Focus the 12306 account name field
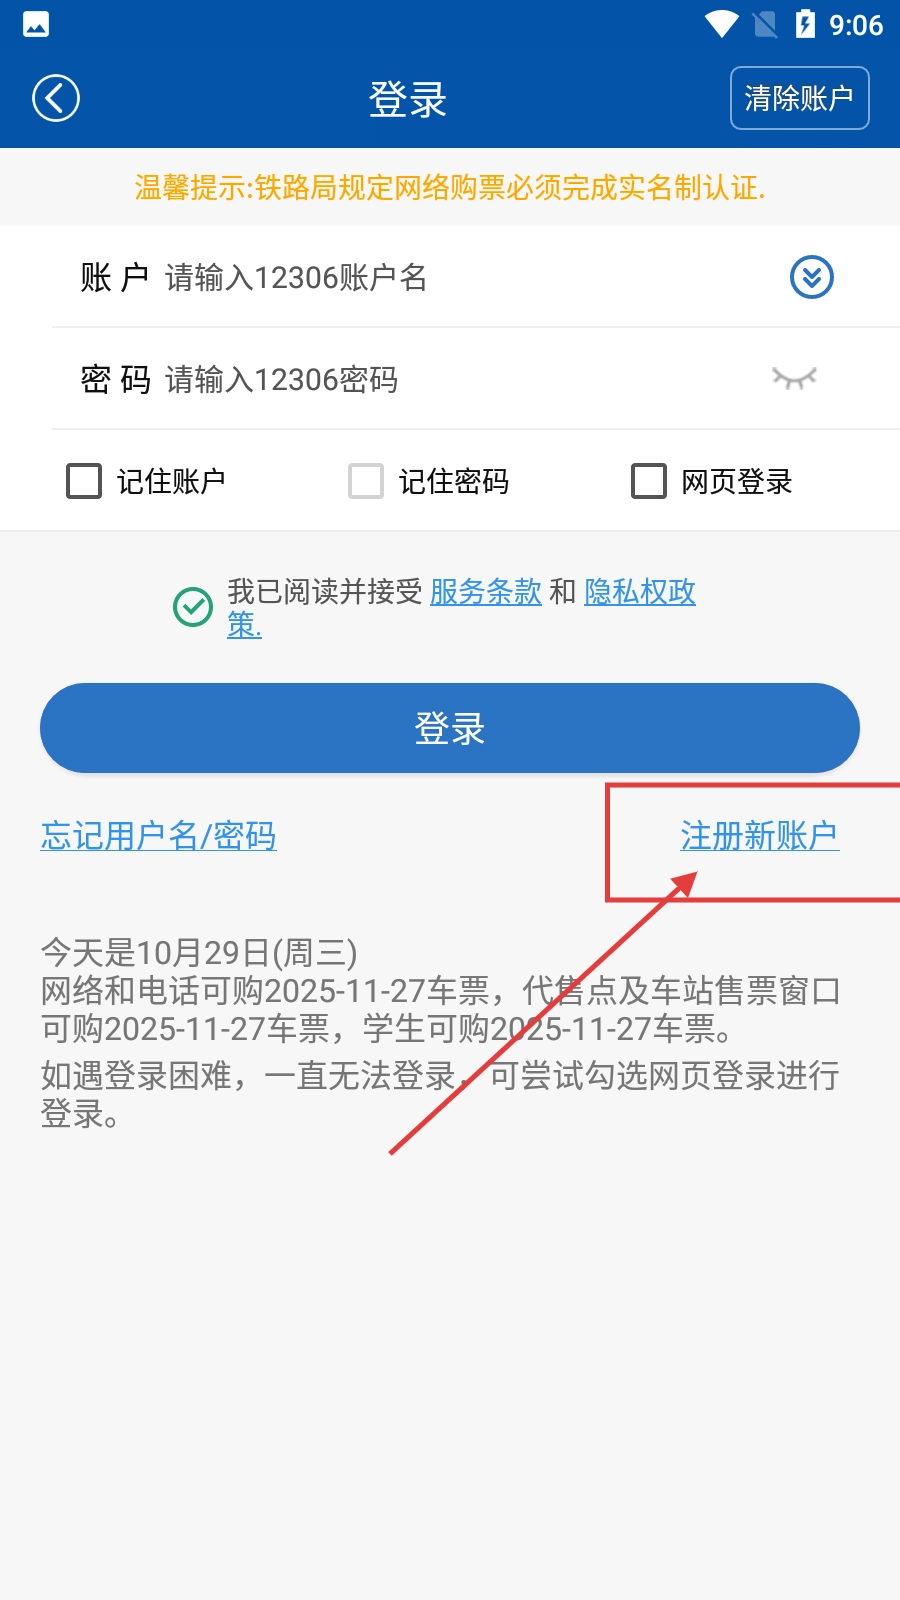This screenshot has width=900, height=1600. coord(470,277)
